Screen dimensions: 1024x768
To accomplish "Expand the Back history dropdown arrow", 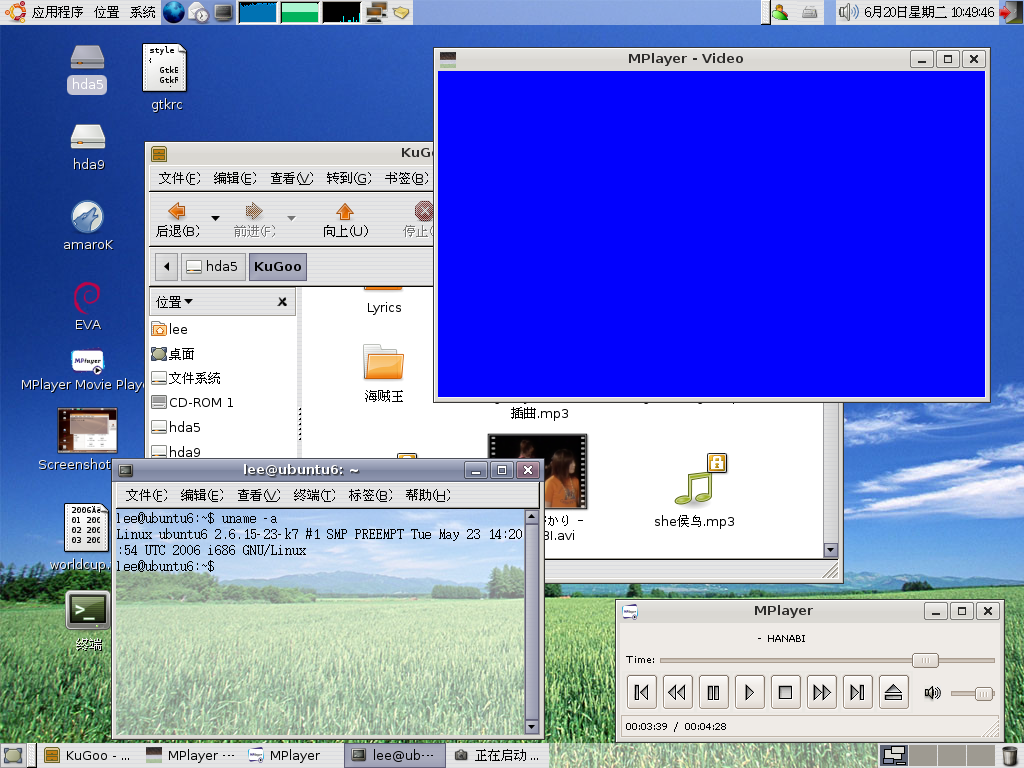I will tap(215, 218).
